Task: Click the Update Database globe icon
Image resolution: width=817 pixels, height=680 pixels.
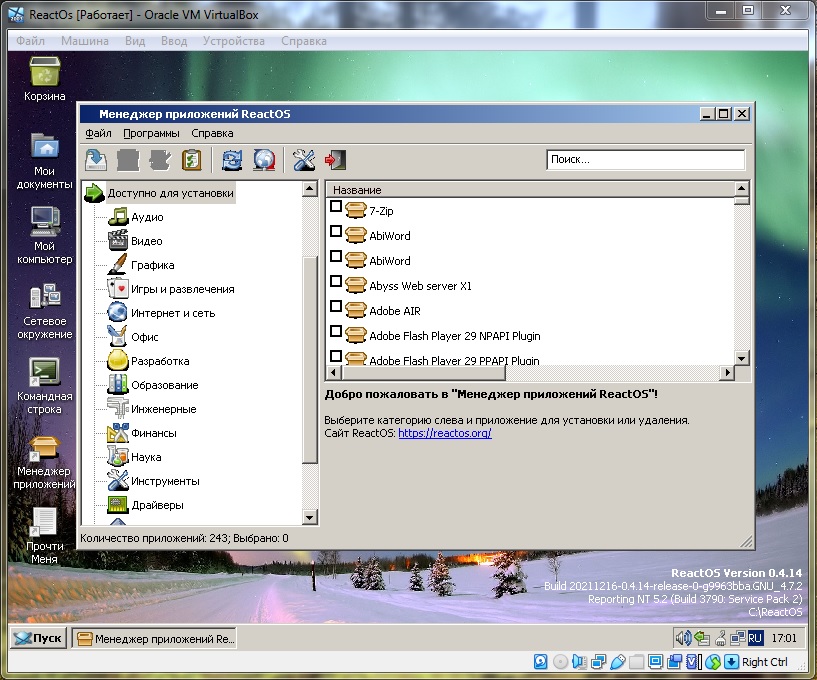Action: [264, 160]
